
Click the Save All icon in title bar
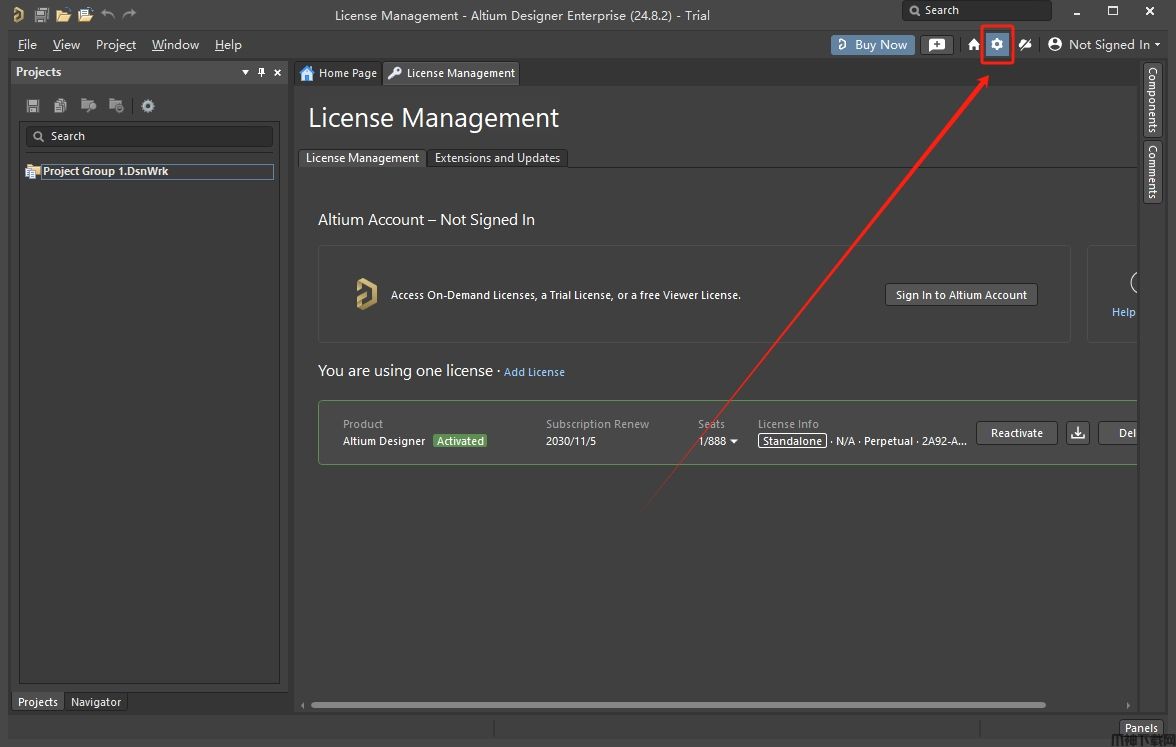(x=41, y=15)
